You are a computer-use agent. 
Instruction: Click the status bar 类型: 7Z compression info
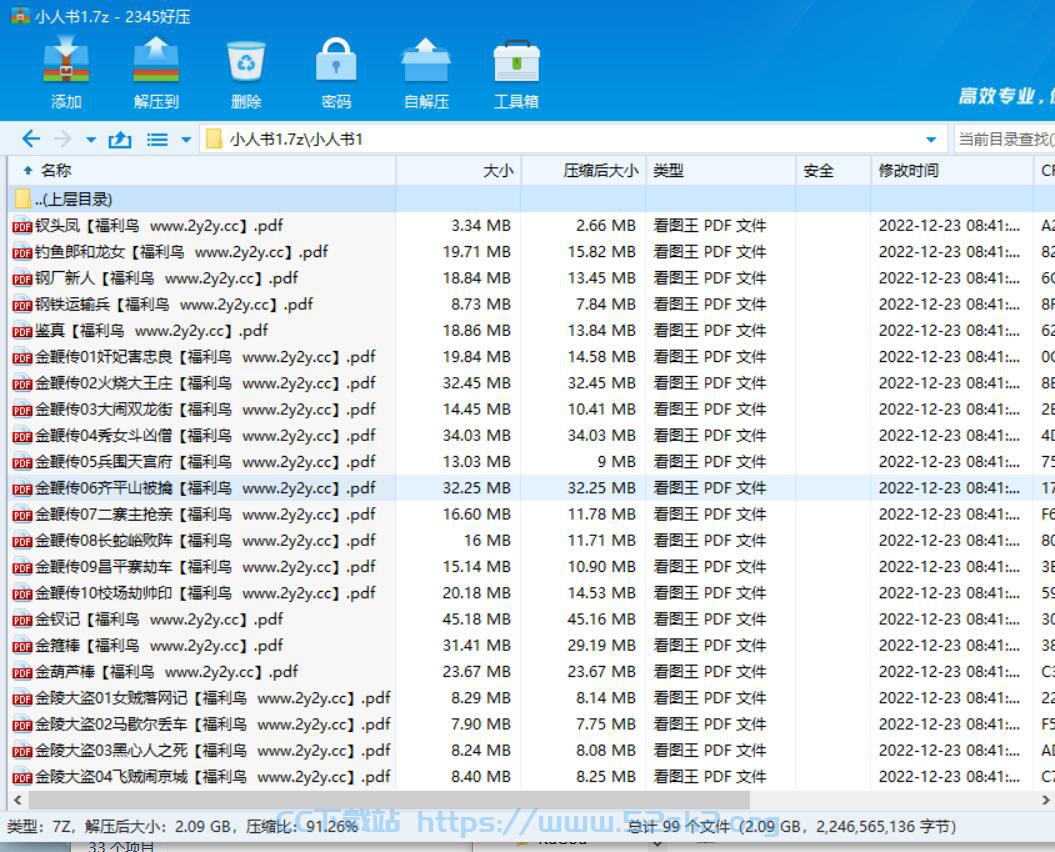[182, 826]
